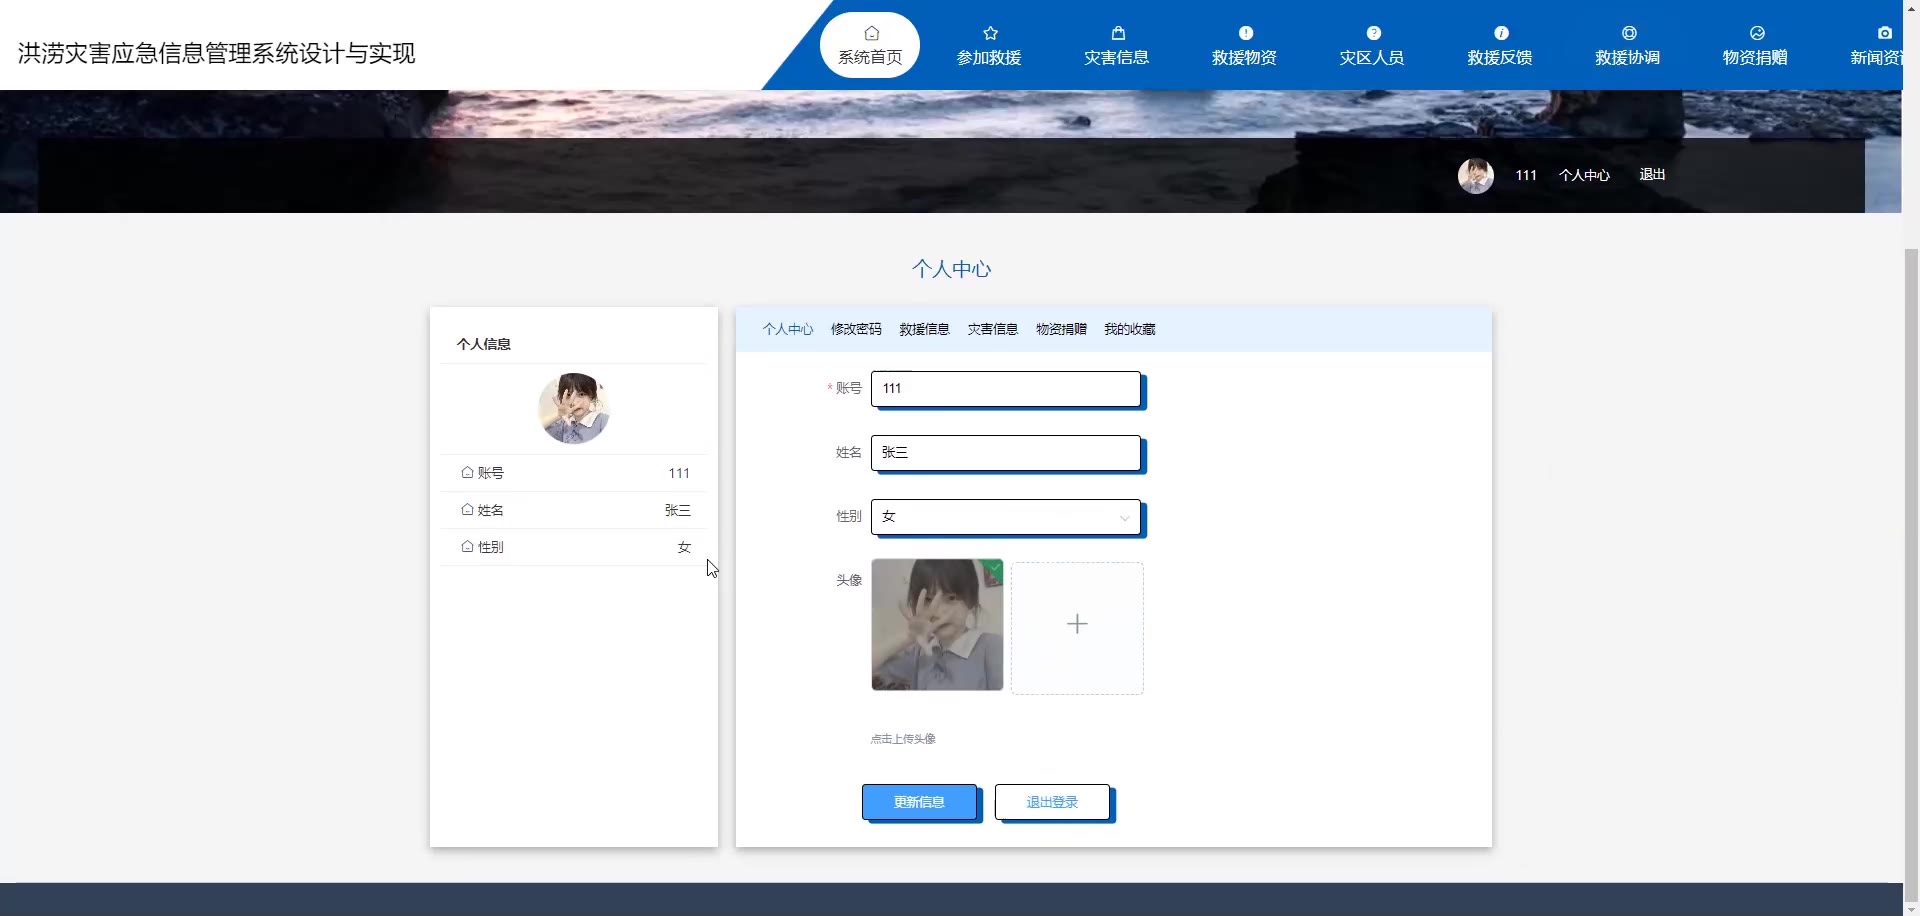Click the home icon above 系统首页
Screen dimensions: 1920x916
pyautogui.click(x=871, y=33)
